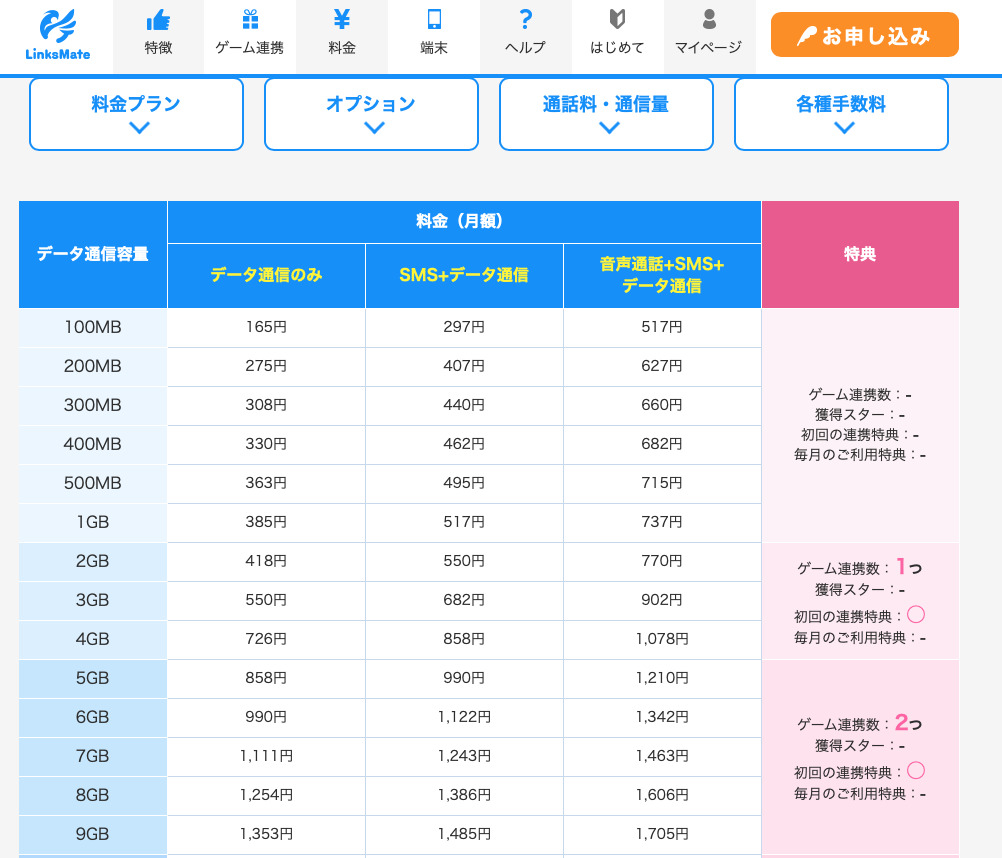The height and width of the screenshot is (858, 1002).
Task: Expand the 各種手数料 section
Action: pos(841,114)
